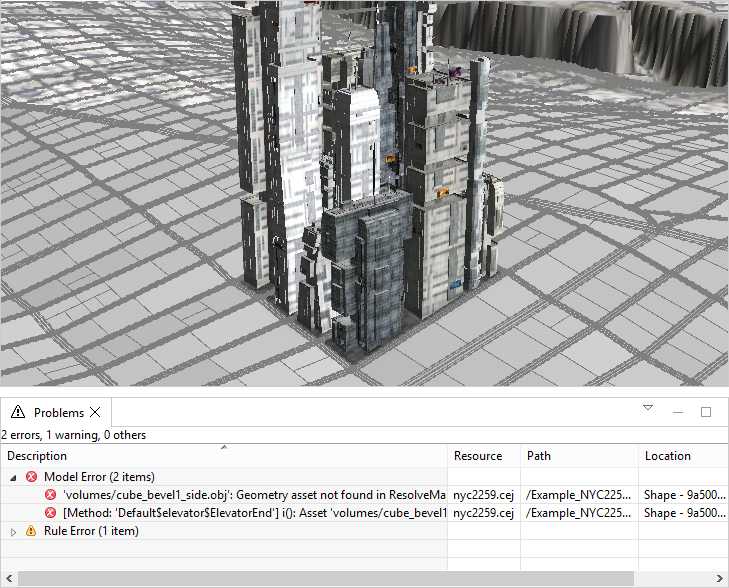Viewport: 729px width, 588px height.
Task: Minimize the Problems panel
Action: pyautogui.click(x=678, y=412)
